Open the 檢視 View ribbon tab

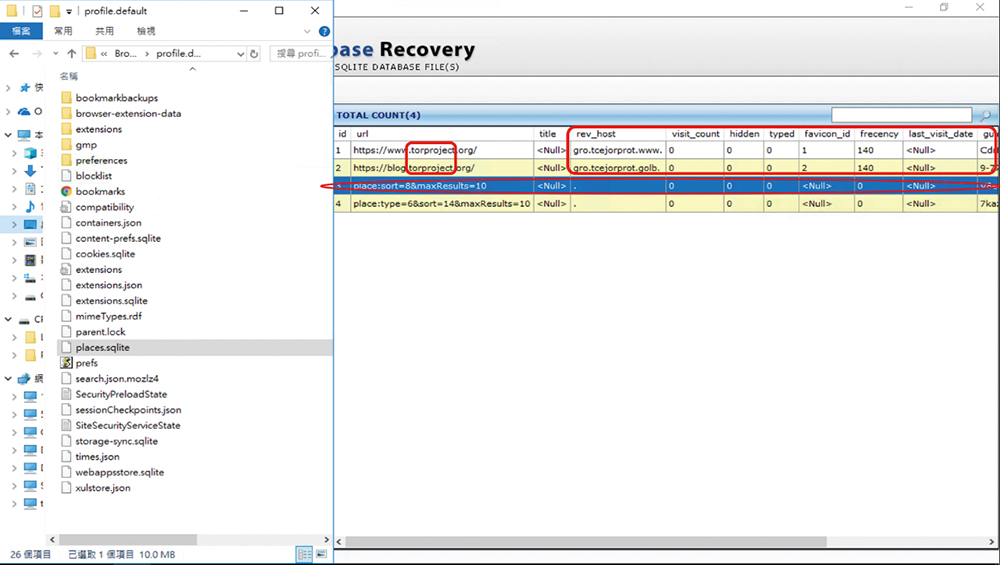tap(146, 31)
